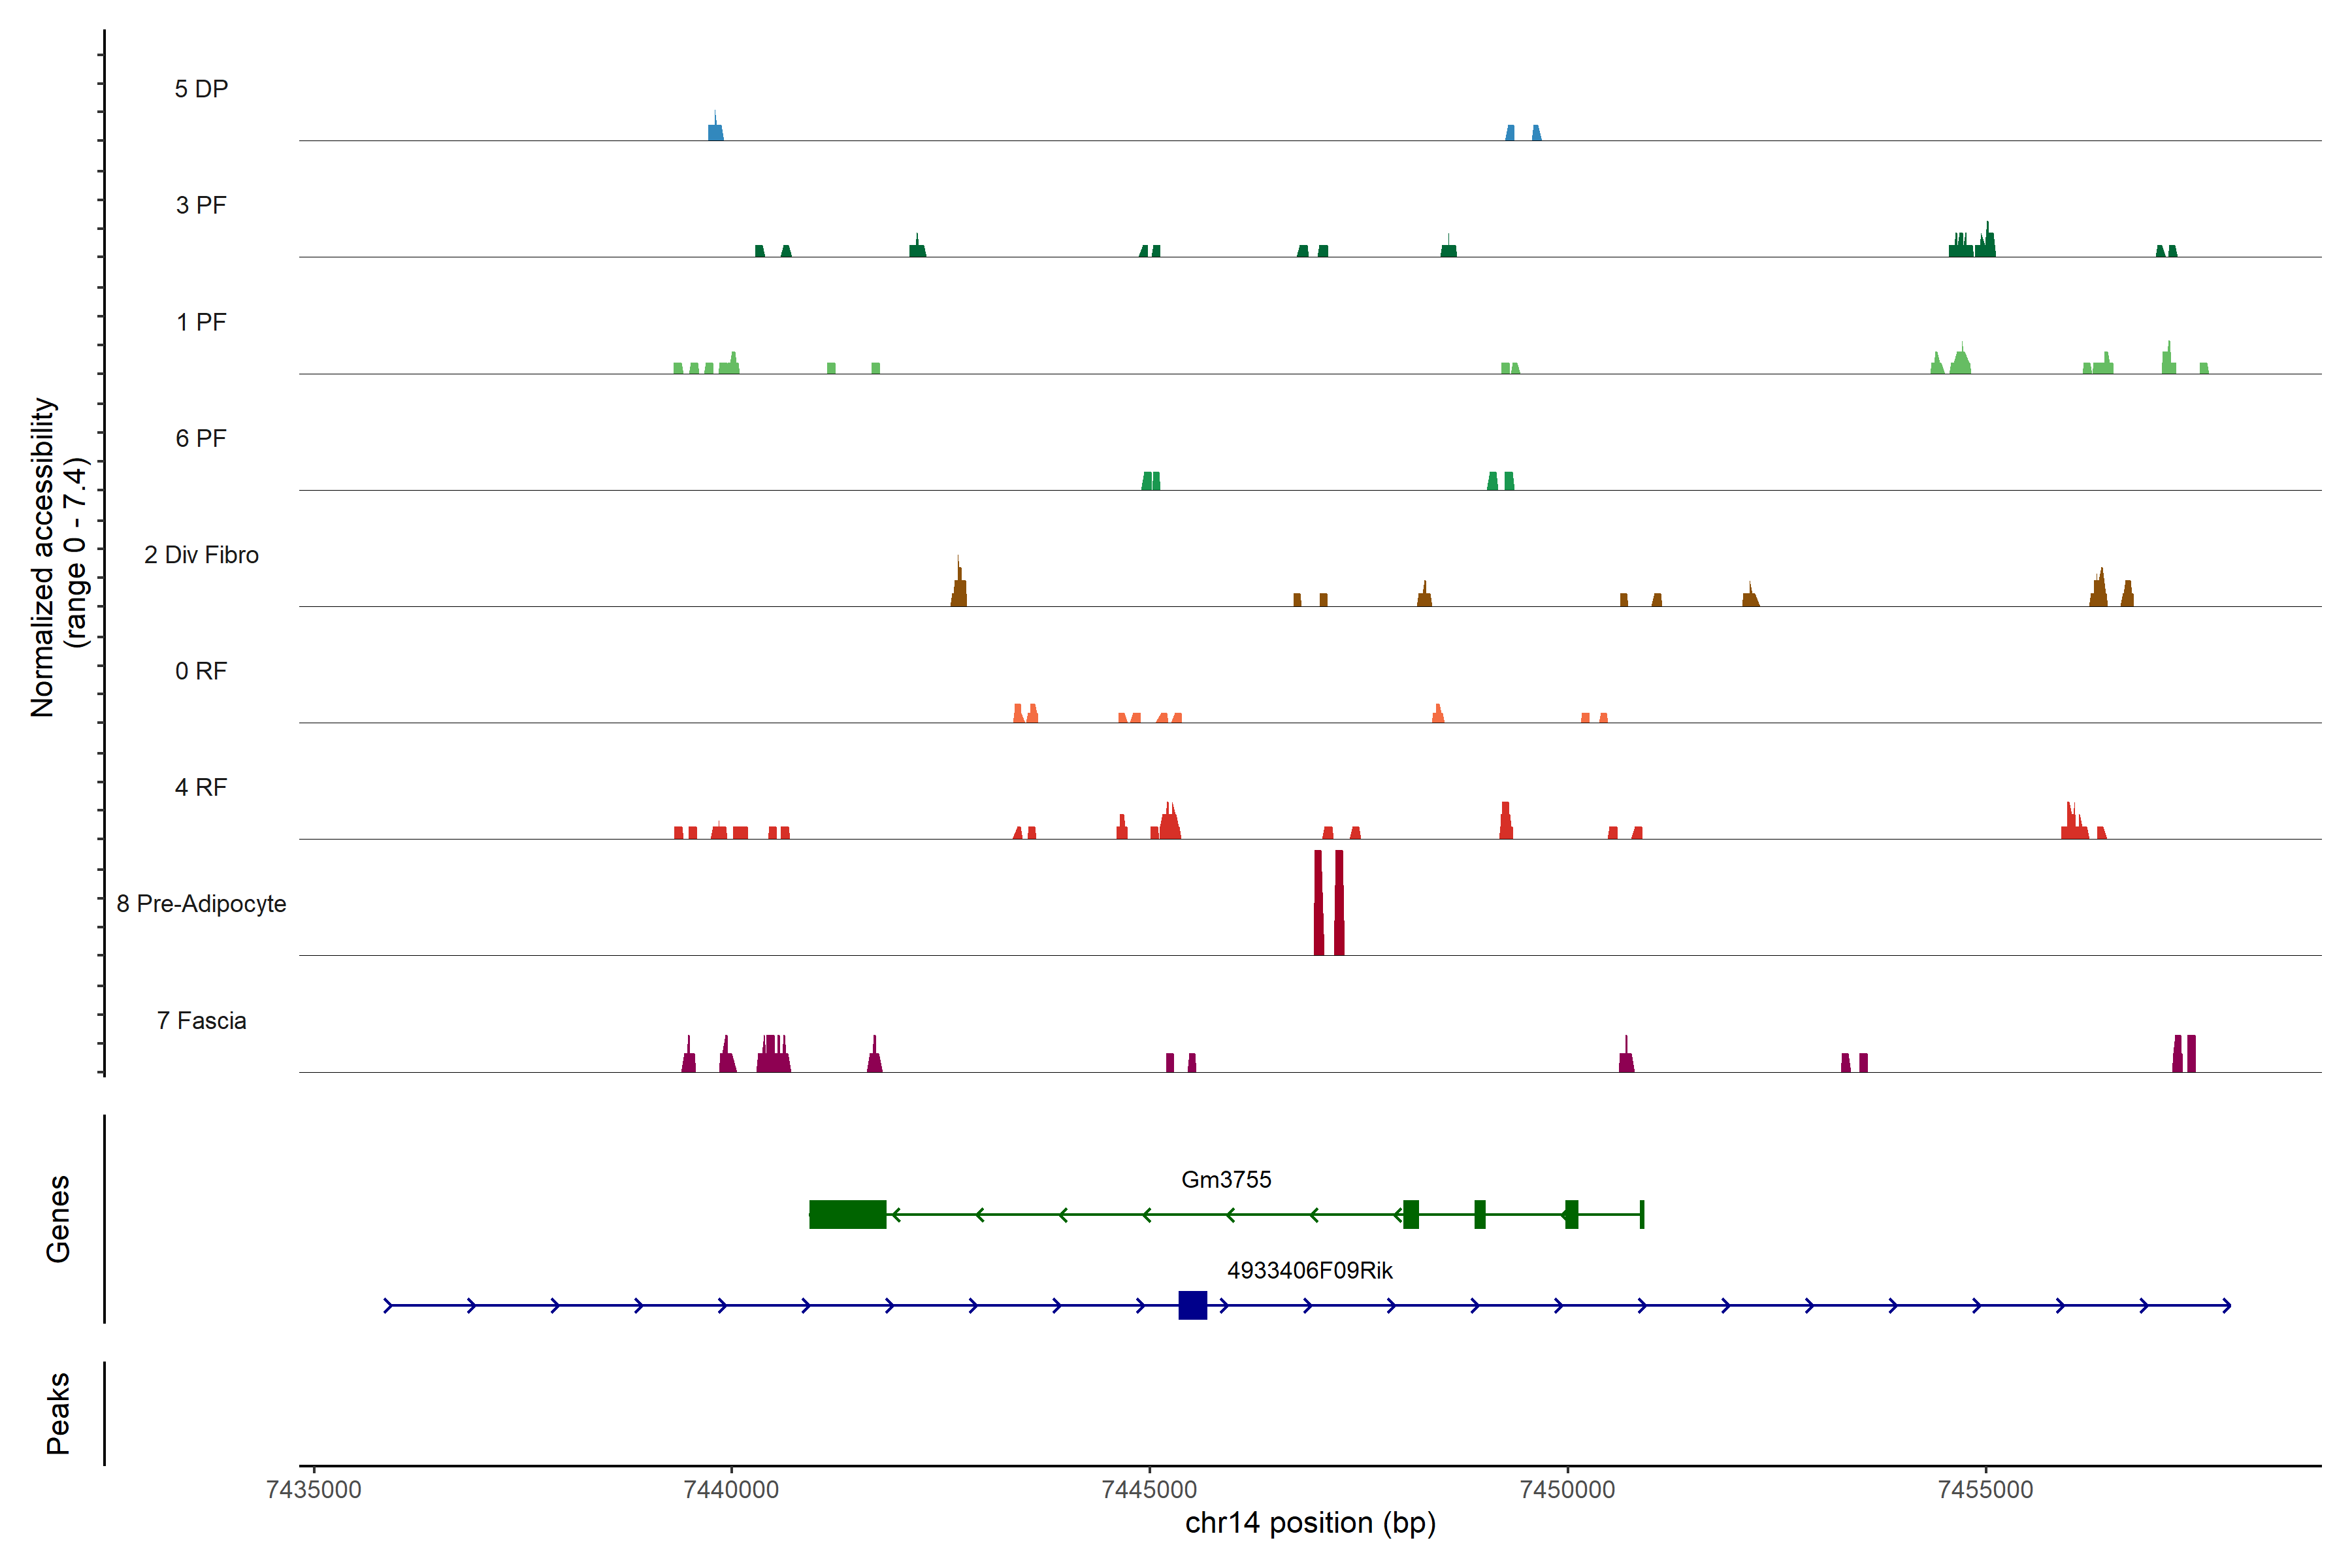Click the 2 Div Fibro track label
This screenshot has height=1568, width=2352.
201,555
